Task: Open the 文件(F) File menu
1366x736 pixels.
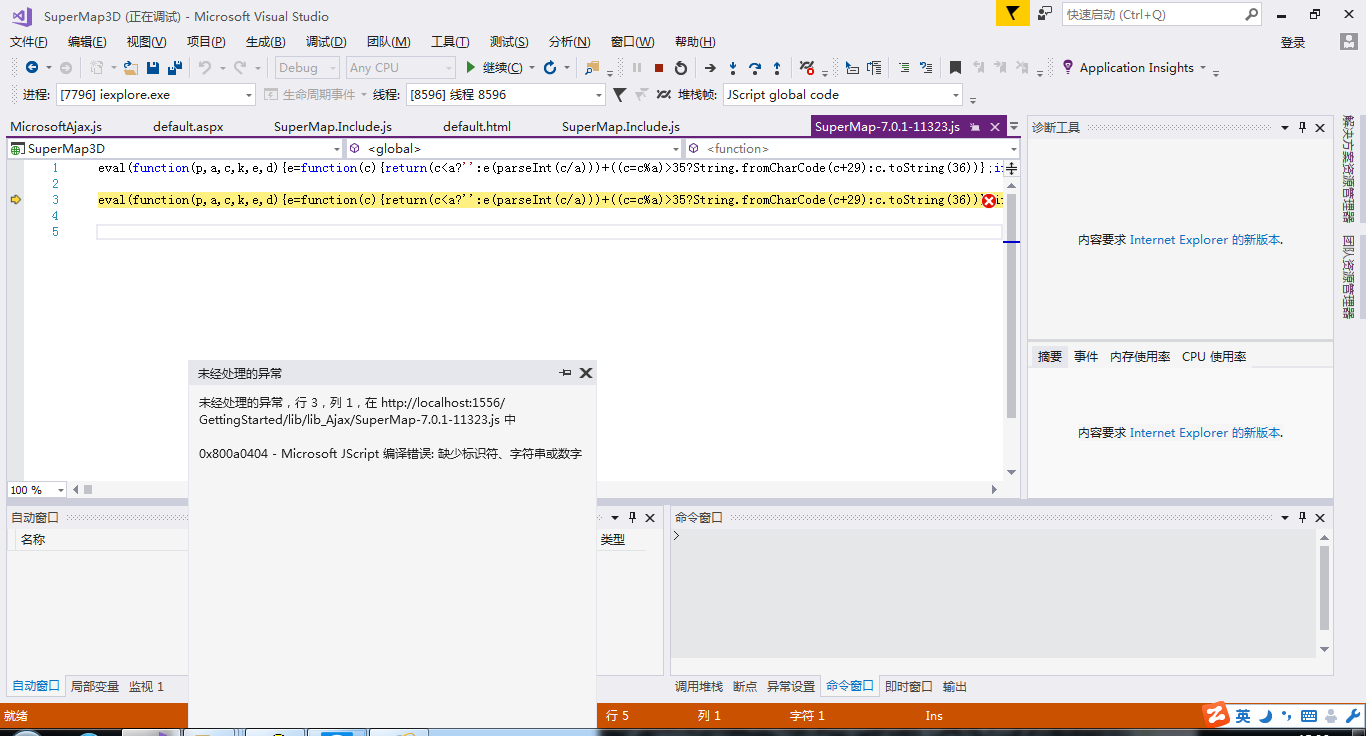Action: 29,42
